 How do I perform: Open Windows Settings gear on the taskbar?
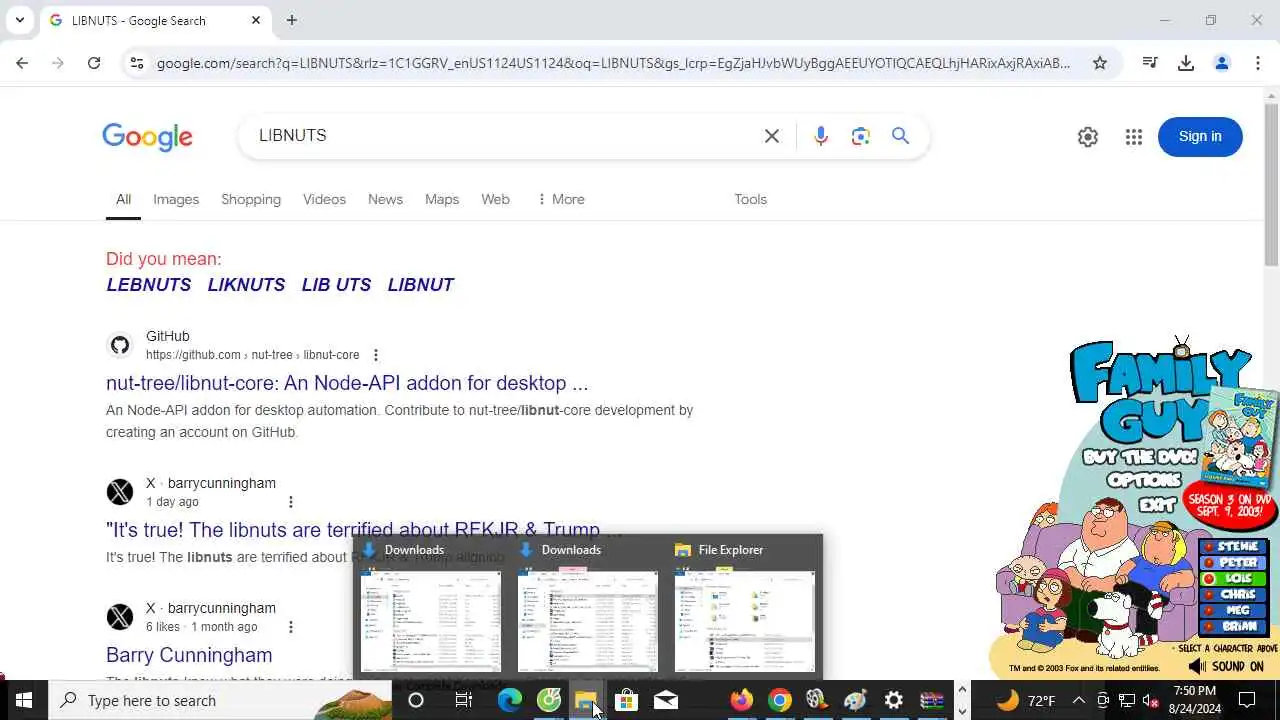click(x=894, y=700)
